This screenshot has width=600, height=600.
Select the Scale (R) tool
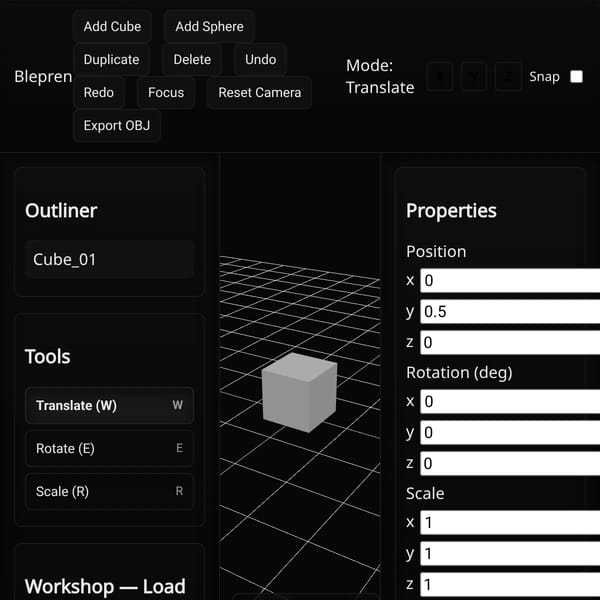coord(109,491)
